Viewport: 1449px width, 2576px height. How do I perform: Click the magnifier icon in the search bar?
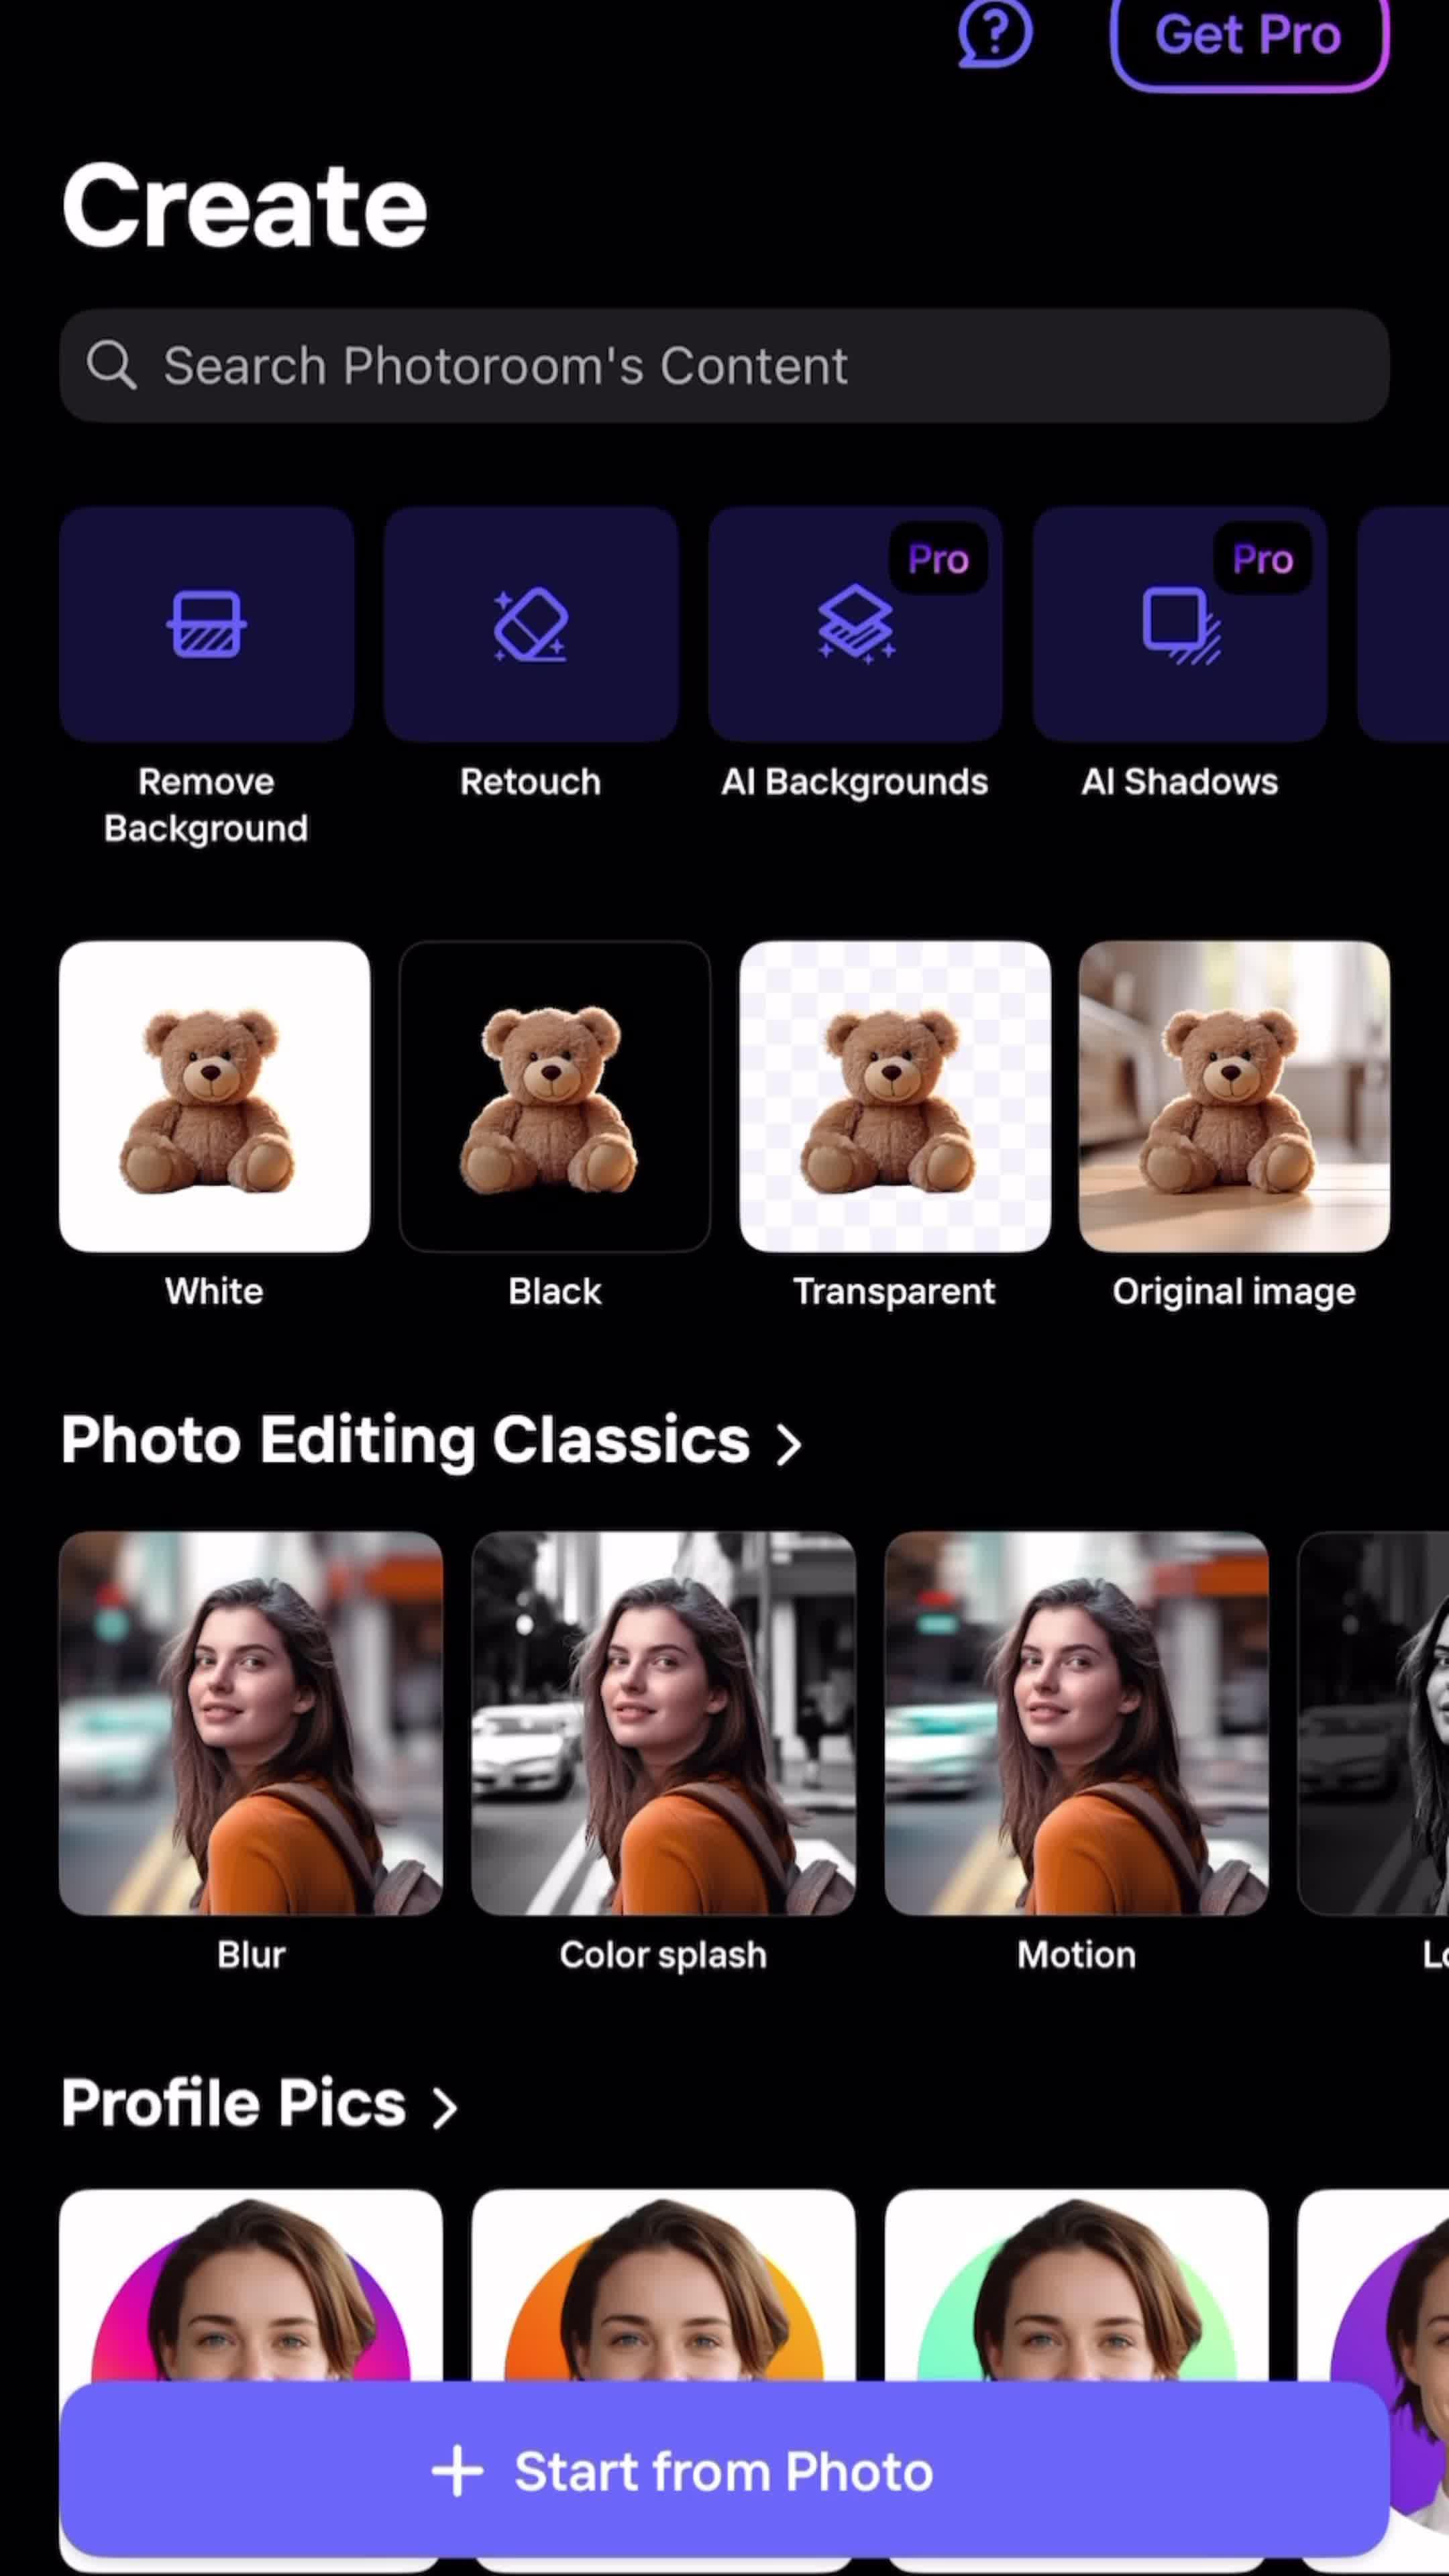(112, 365)
